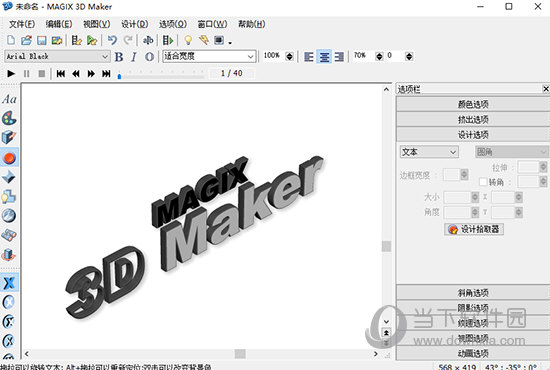Select center text alignment
The width and height of the screenshot is (550, 370).
[324, 56]
